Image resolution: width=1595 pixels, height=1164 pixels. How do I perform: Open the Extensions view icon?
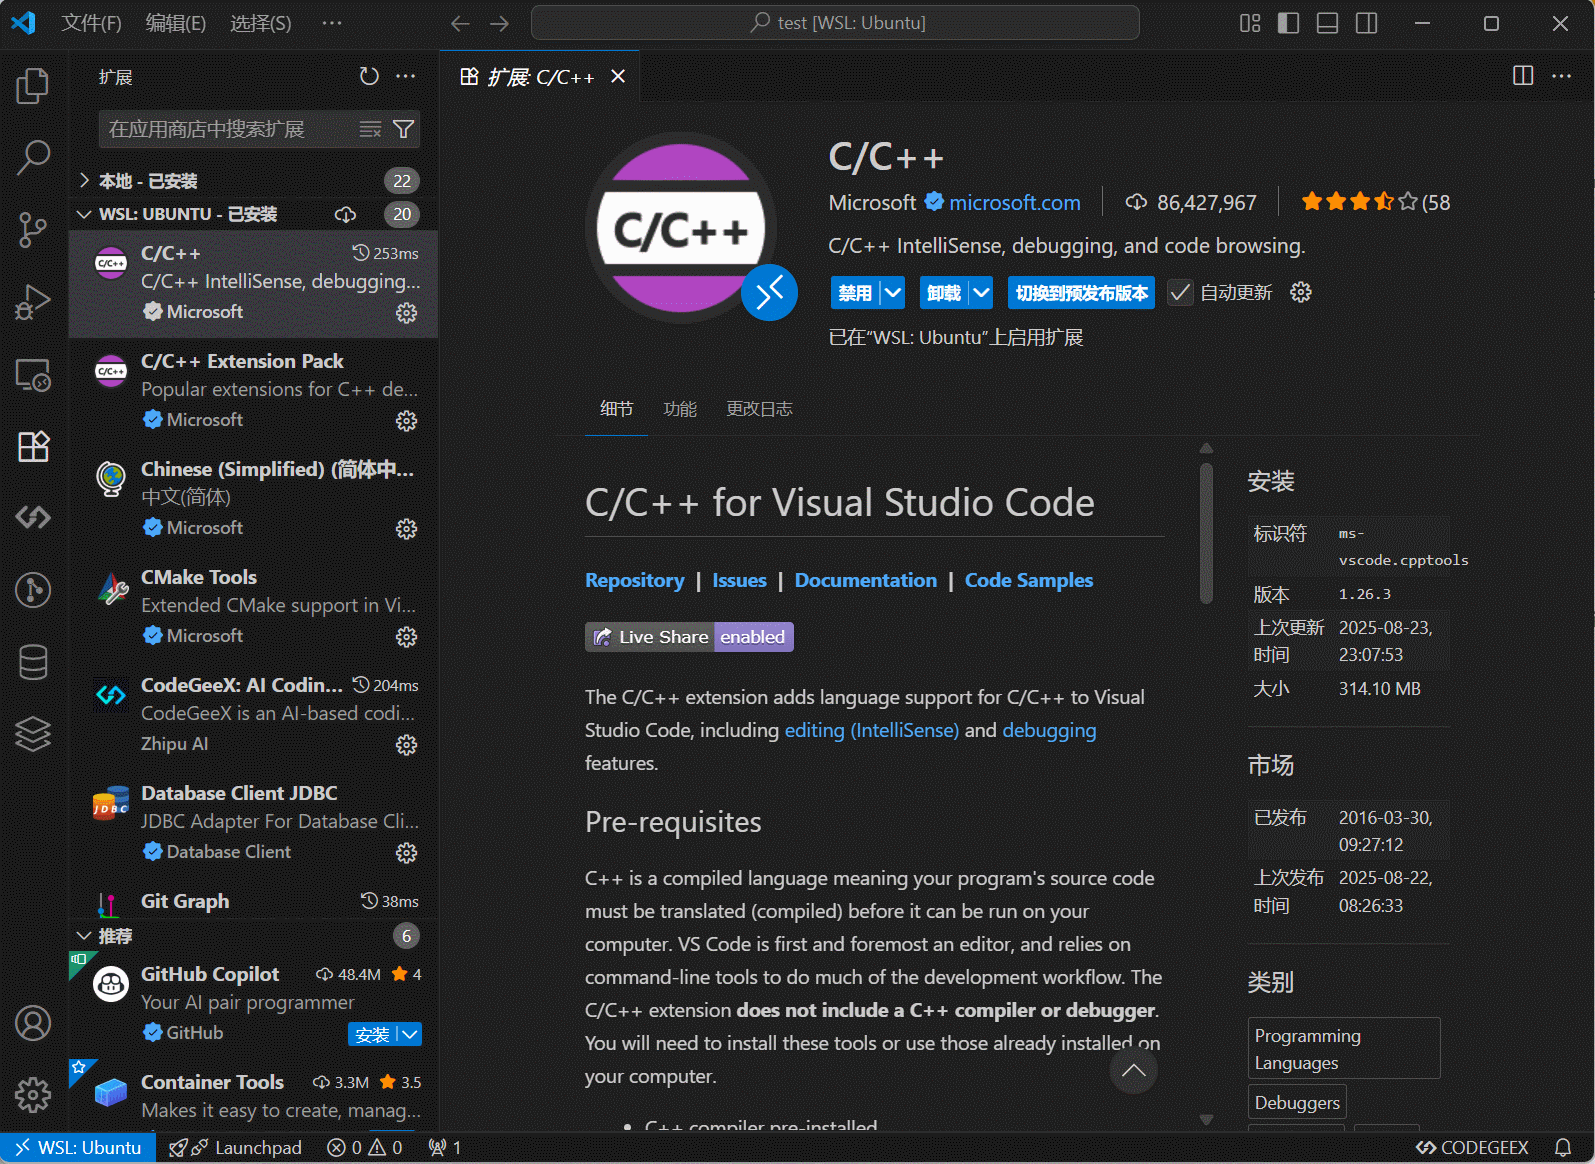[x=33, y=446]
